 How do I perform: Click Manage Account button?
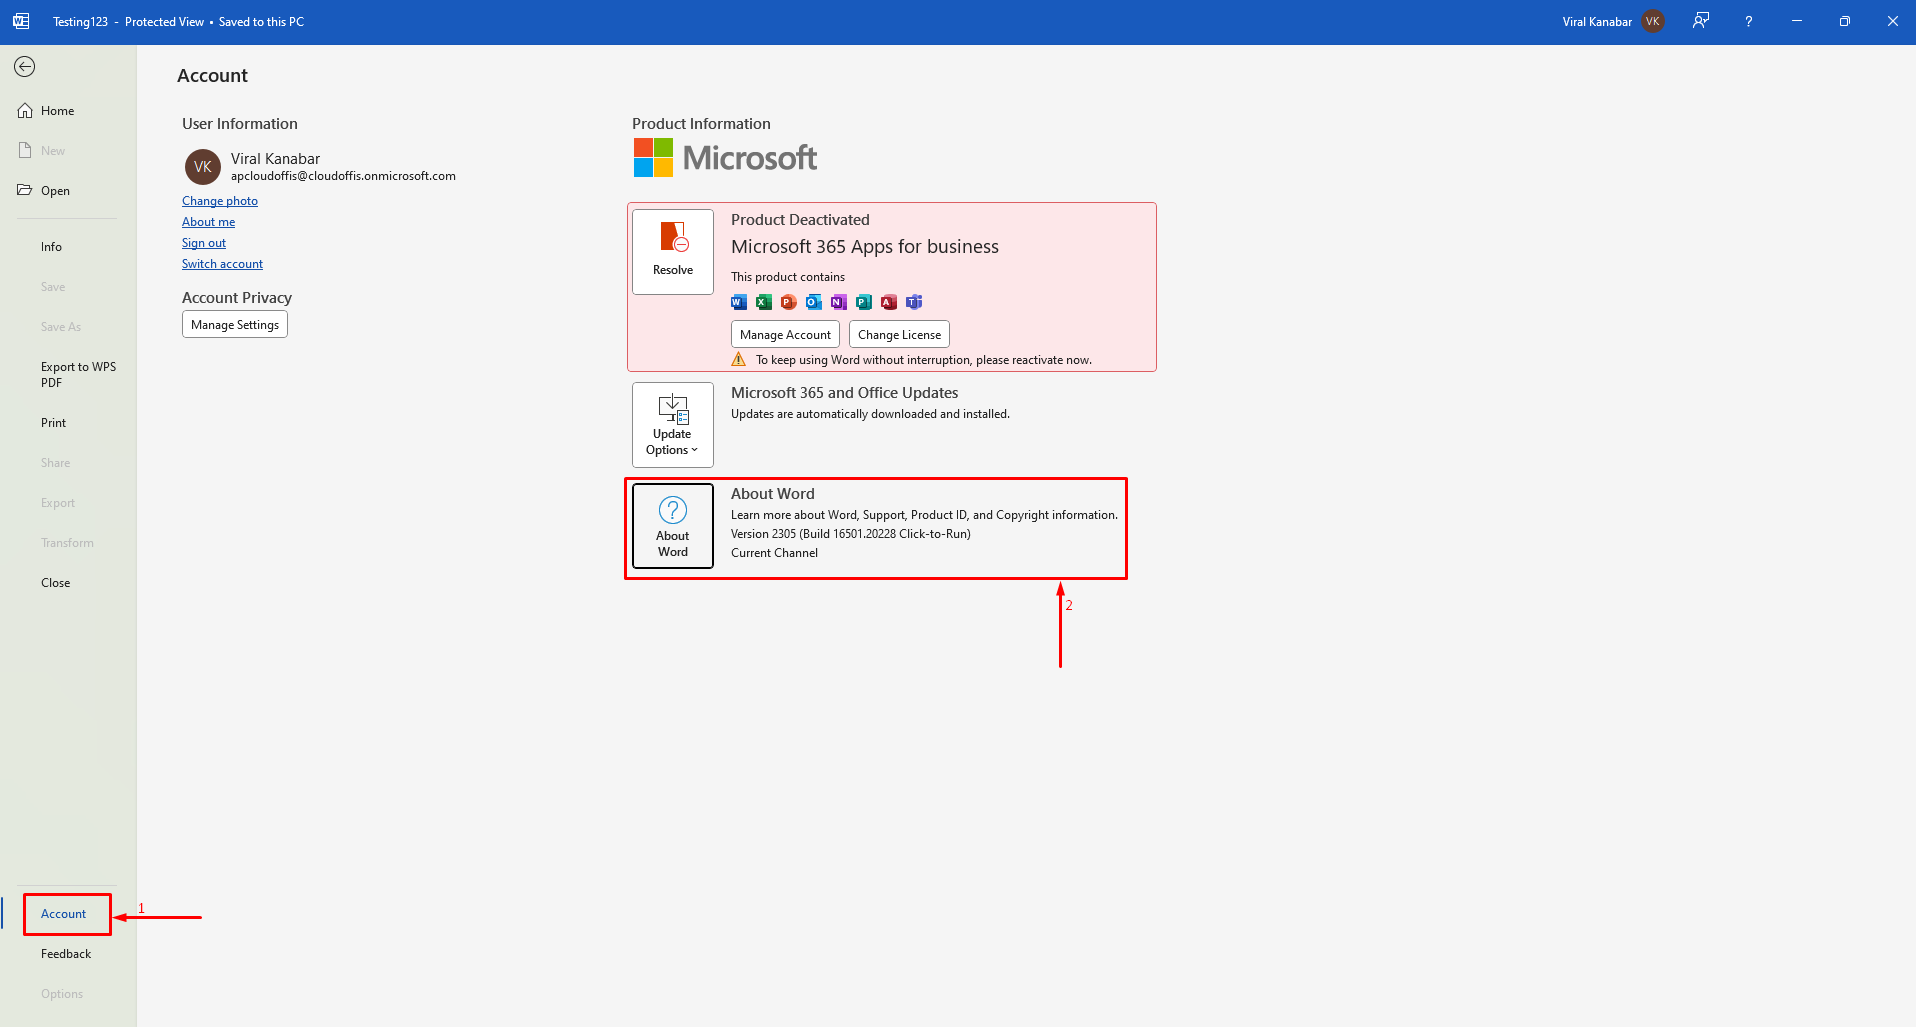pos(785,334)
